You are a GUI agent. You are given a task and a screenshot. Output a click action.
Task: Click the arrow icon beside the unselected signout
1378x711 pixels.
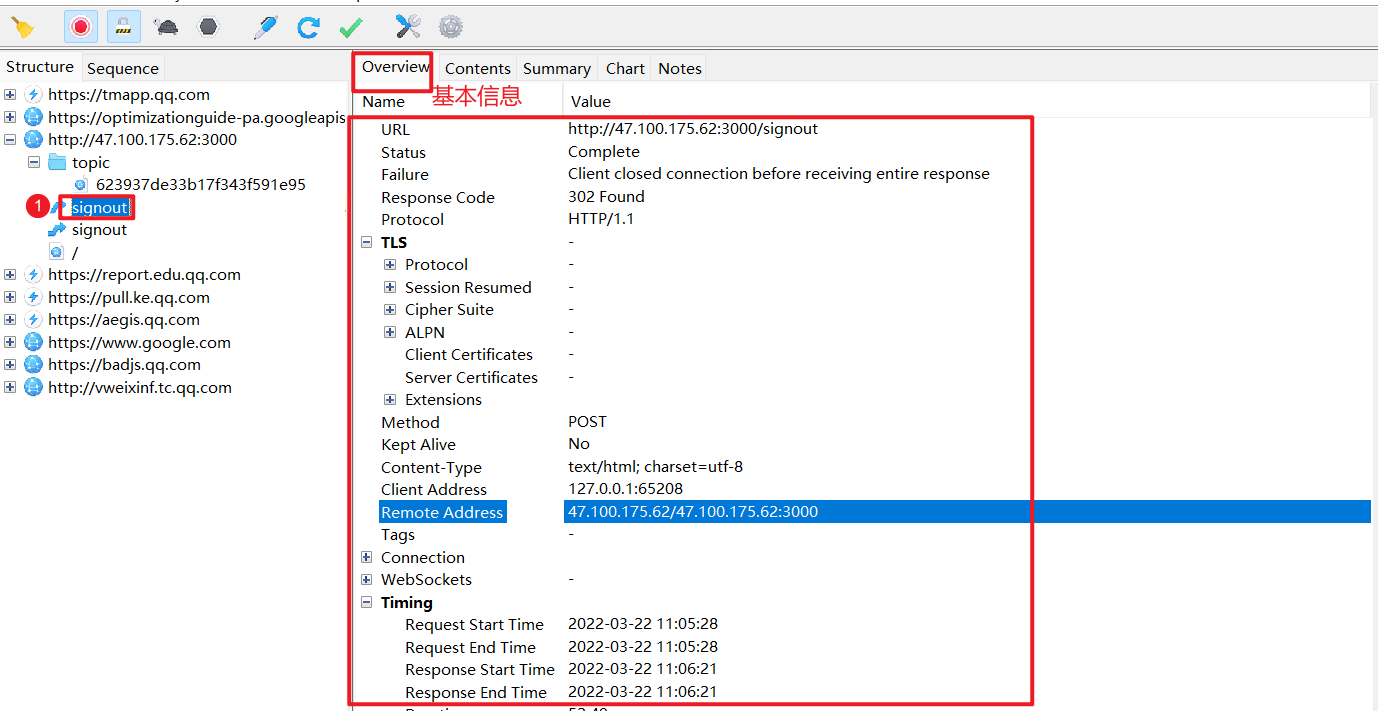click(57, 230)
